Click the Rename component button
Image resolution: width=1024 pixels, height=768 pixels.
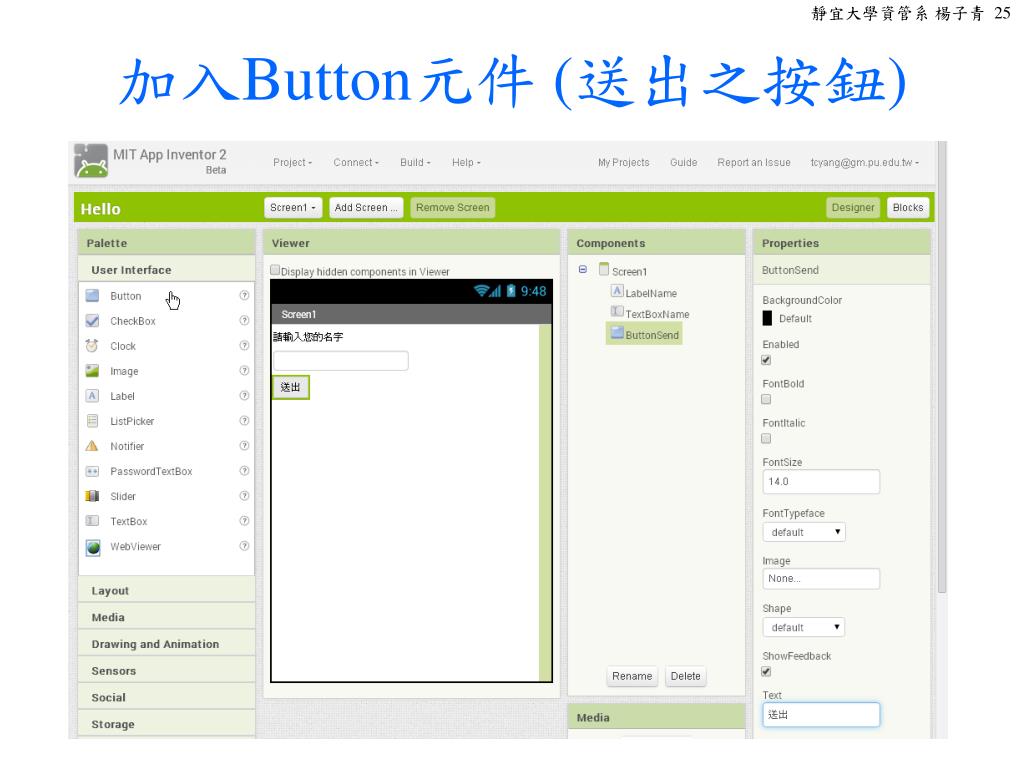[632, 677]
